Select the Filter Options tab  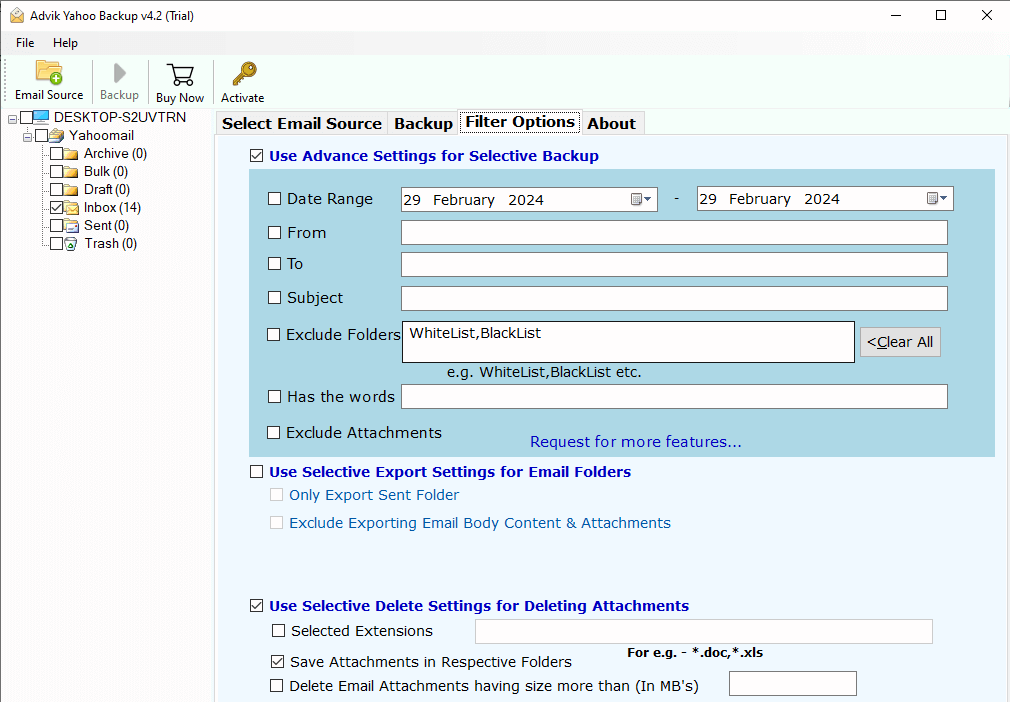tap(520, 122)
